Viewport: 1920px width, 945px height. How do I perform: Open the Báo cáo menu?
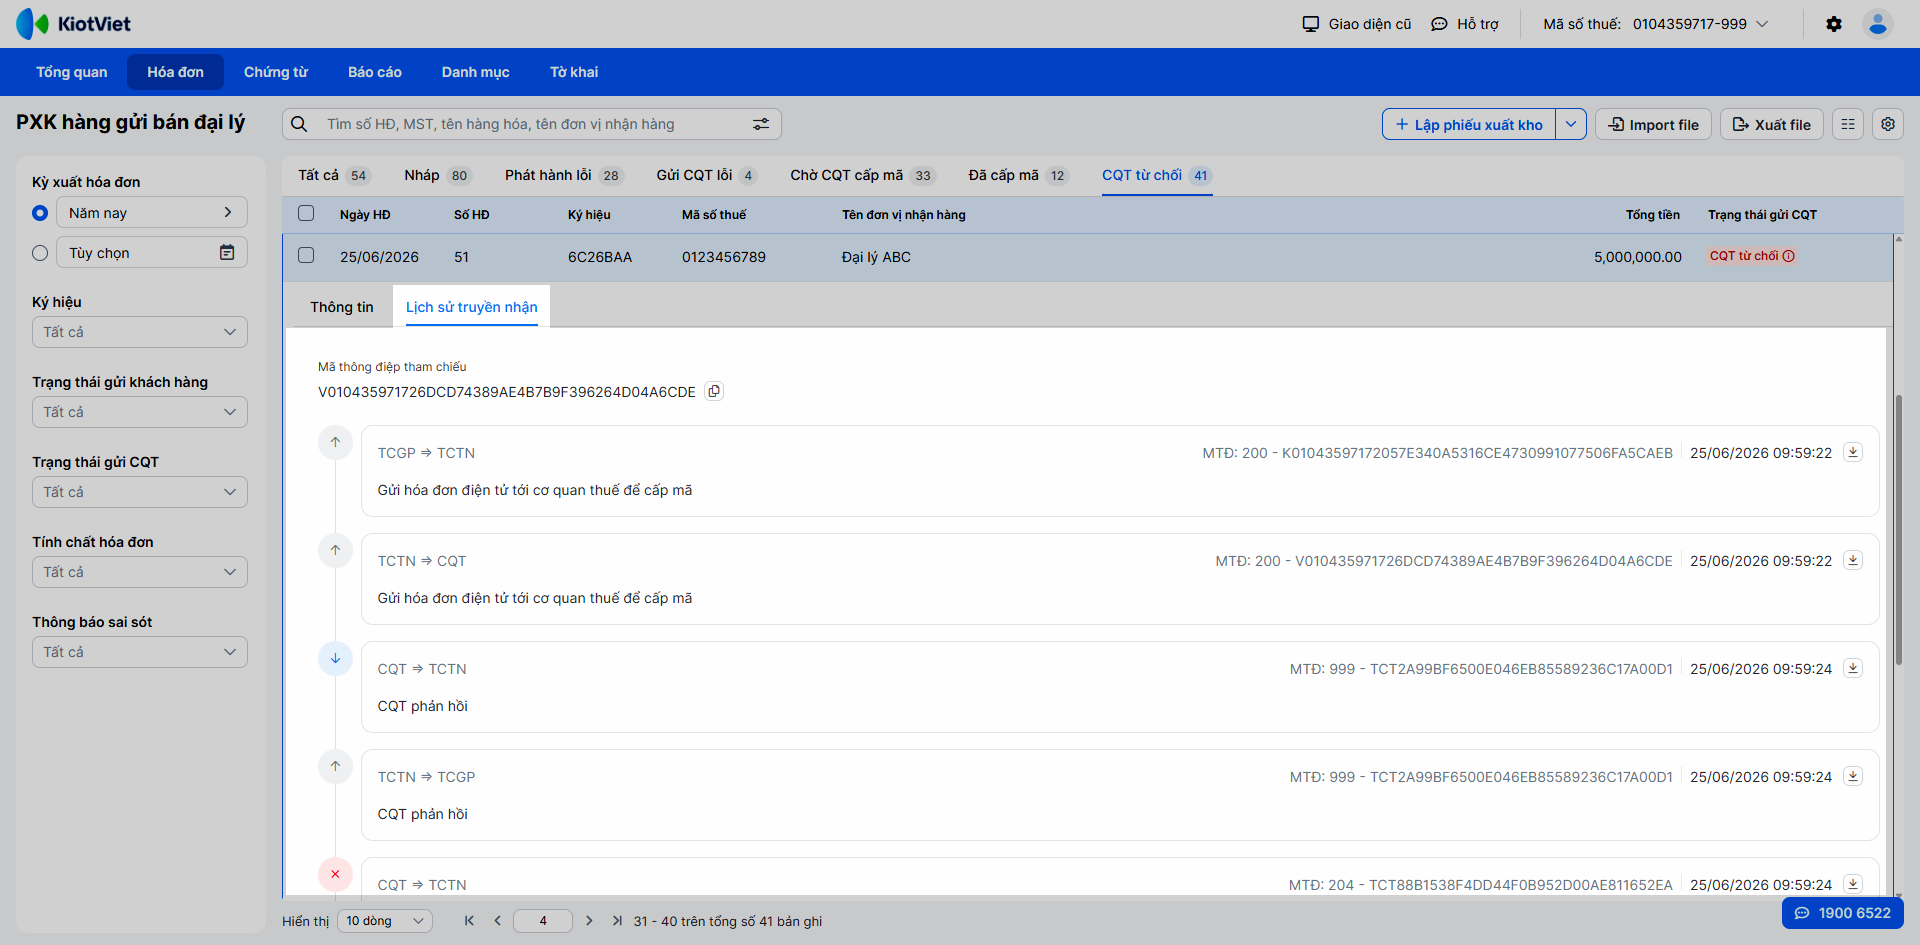[375, 72]
